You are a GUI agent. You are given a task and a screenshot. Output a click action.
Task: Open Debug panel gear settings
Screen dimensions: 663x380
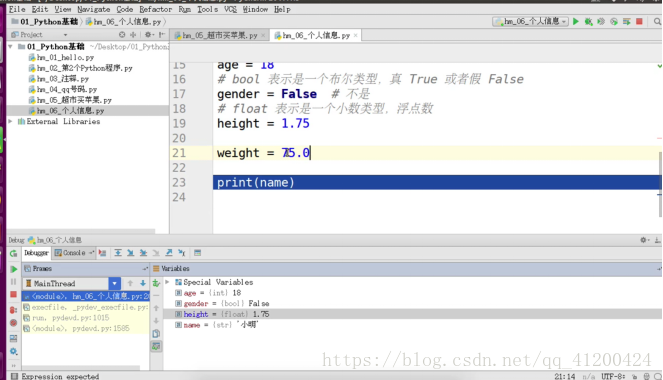coord(644,240)
